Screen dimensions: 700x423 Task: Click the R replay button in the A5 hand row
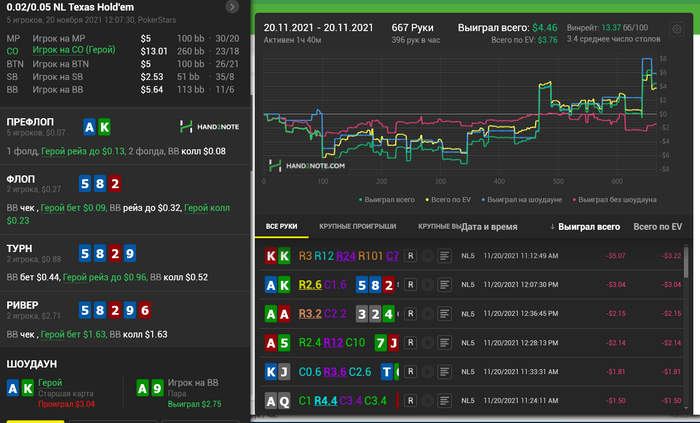click(410, 343)
